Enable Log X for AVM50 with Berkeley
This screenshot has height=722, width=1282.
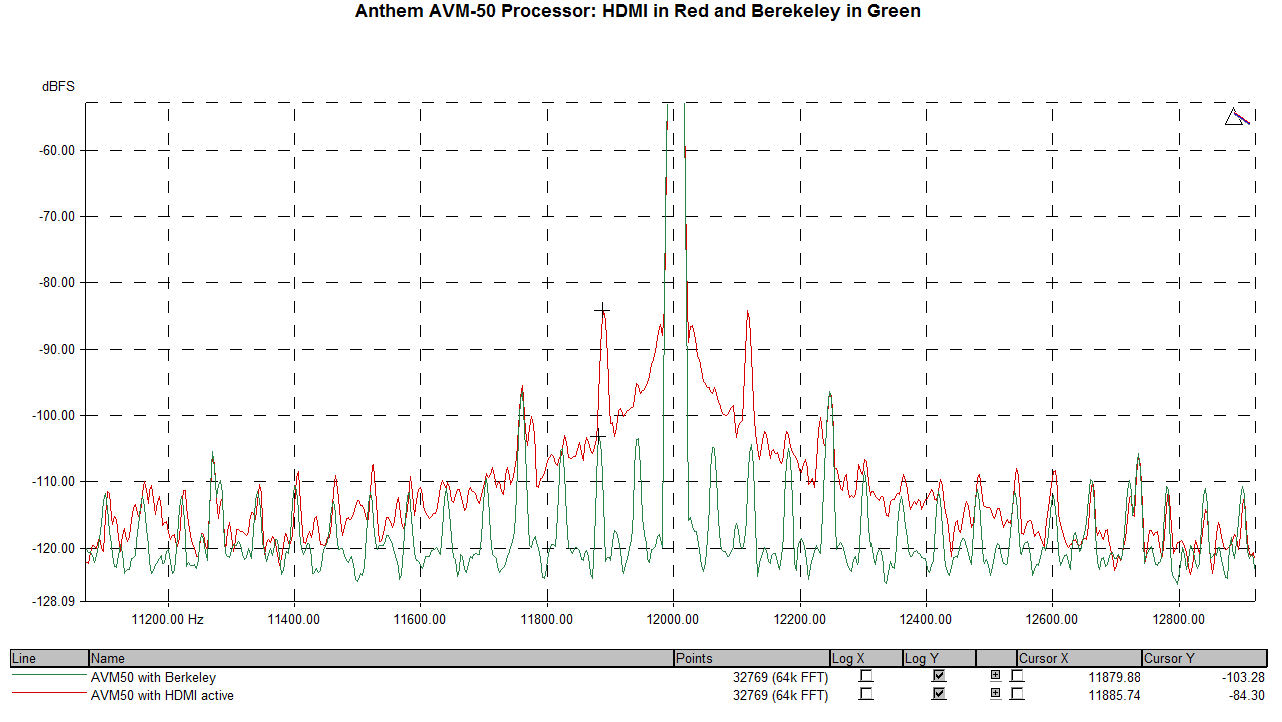[x=866, y=676]
